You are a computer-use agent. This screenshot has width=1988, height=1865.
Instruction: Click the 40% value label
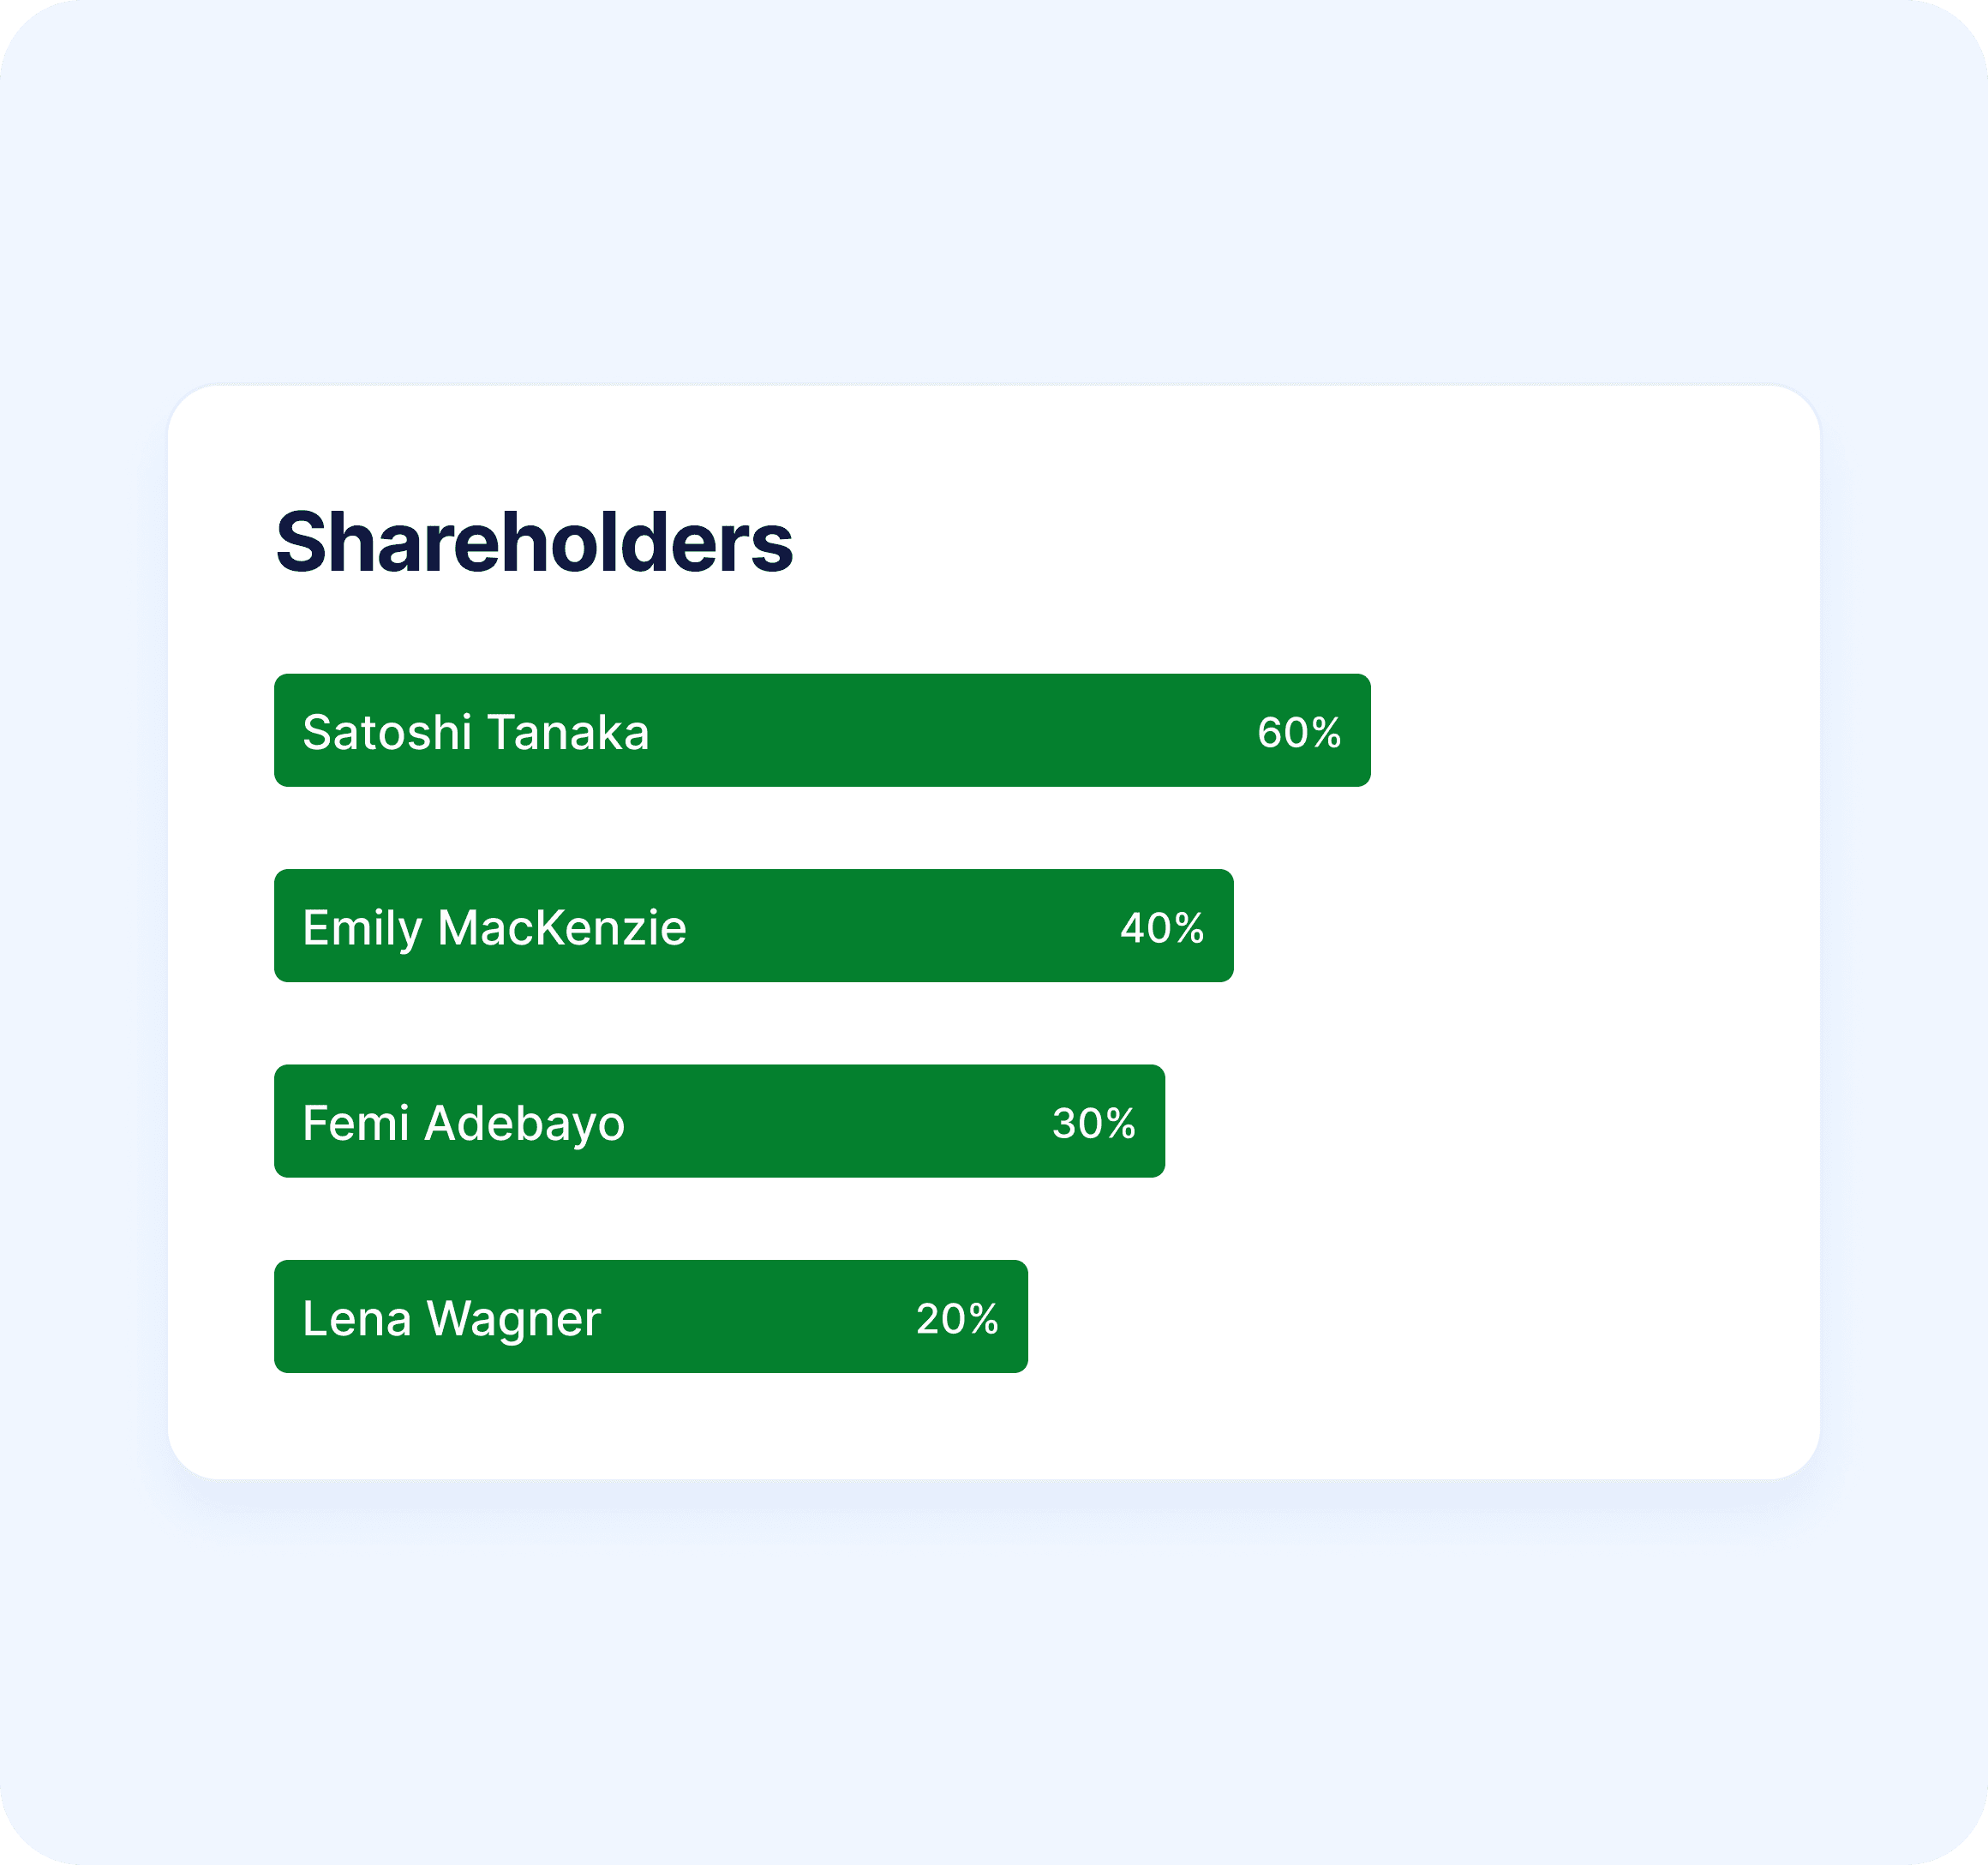click(x=1162, y=928)
